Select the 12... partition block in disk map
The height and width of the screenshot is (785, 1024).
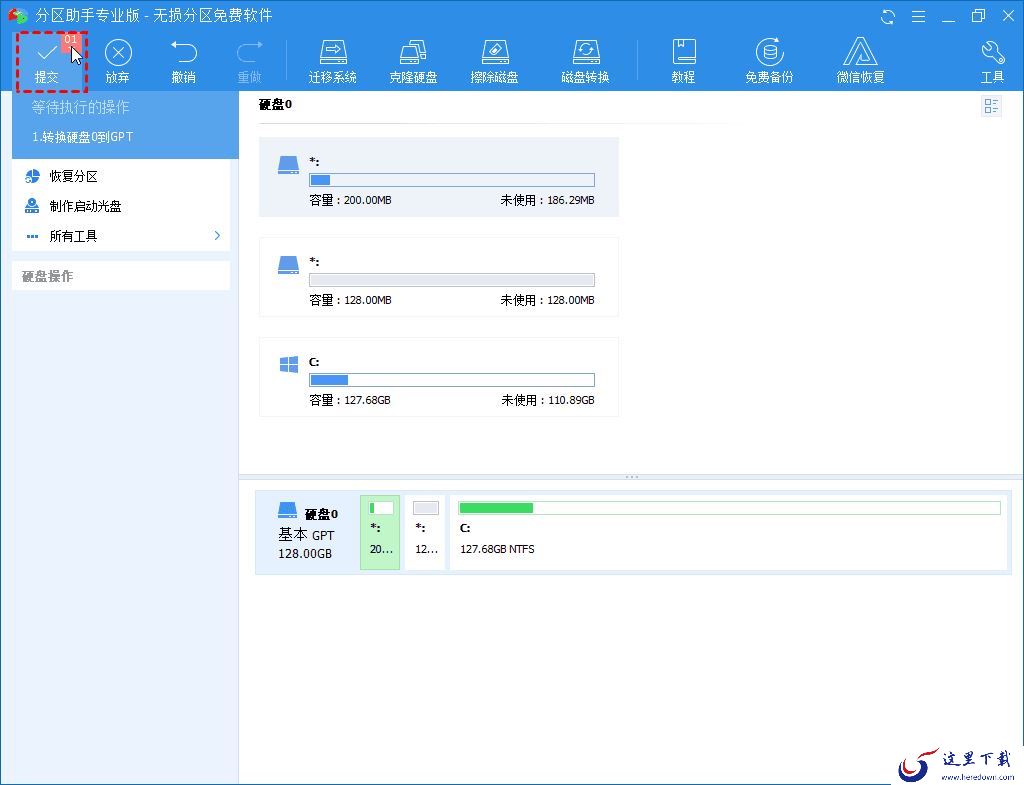pos(425,532)
